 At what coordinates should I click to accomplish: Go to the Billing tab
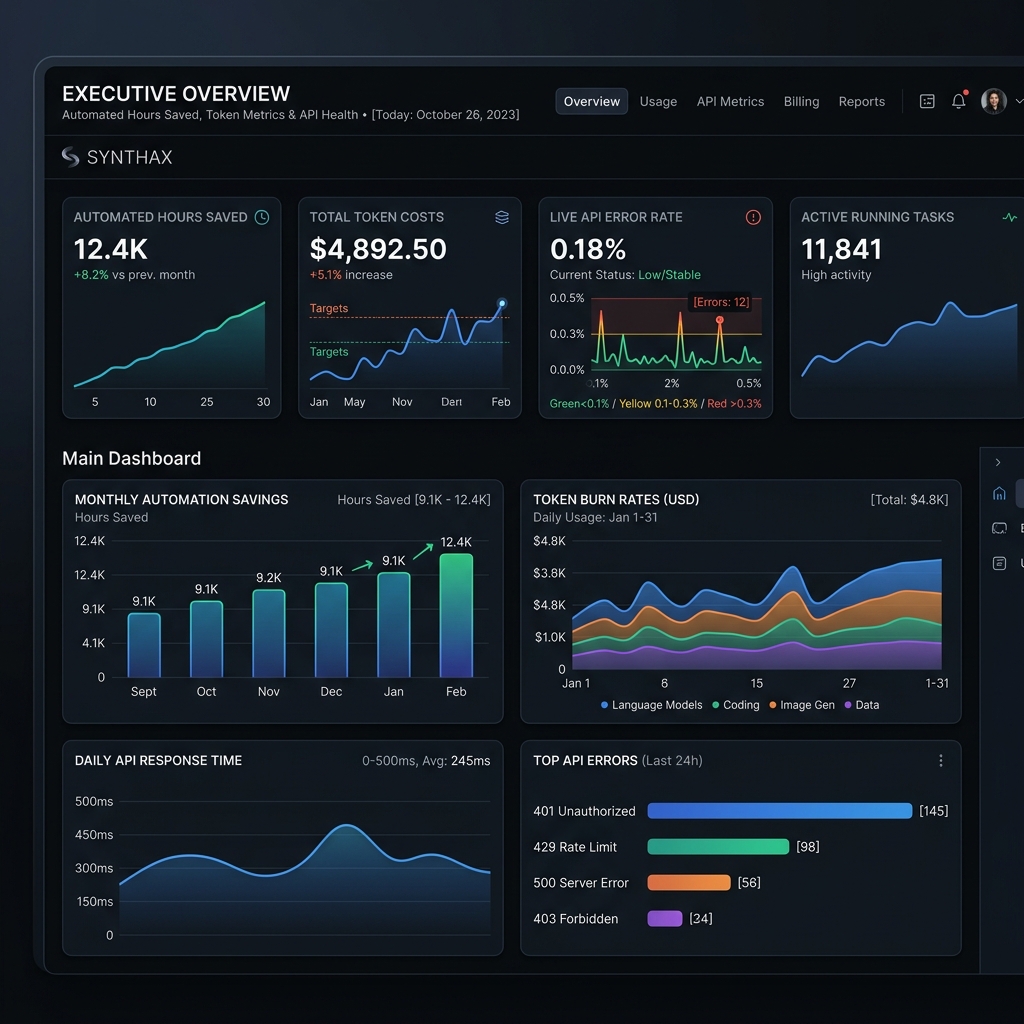801,101
